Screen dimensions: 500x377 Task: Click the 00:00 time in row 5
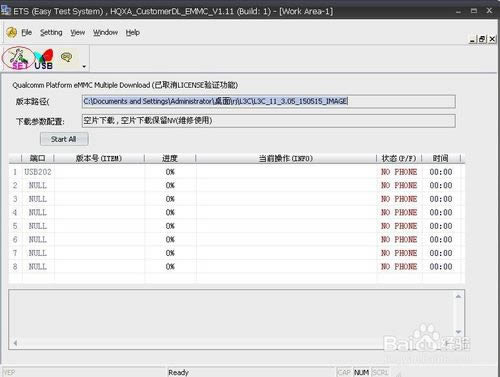(441, 226)
